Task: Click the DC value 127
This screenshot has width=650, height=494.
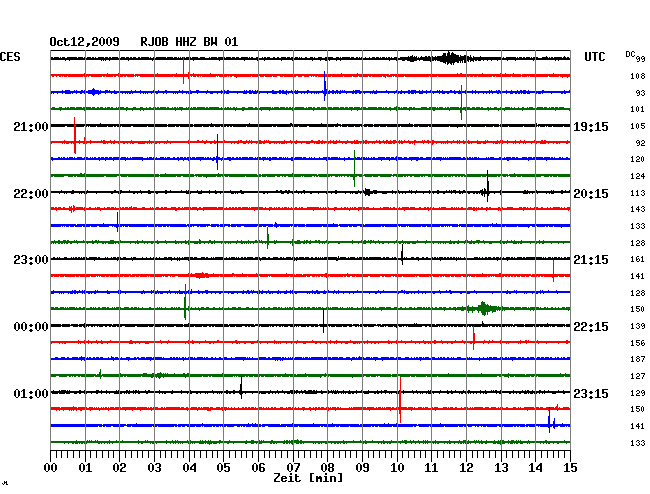Action: (638, 376)
